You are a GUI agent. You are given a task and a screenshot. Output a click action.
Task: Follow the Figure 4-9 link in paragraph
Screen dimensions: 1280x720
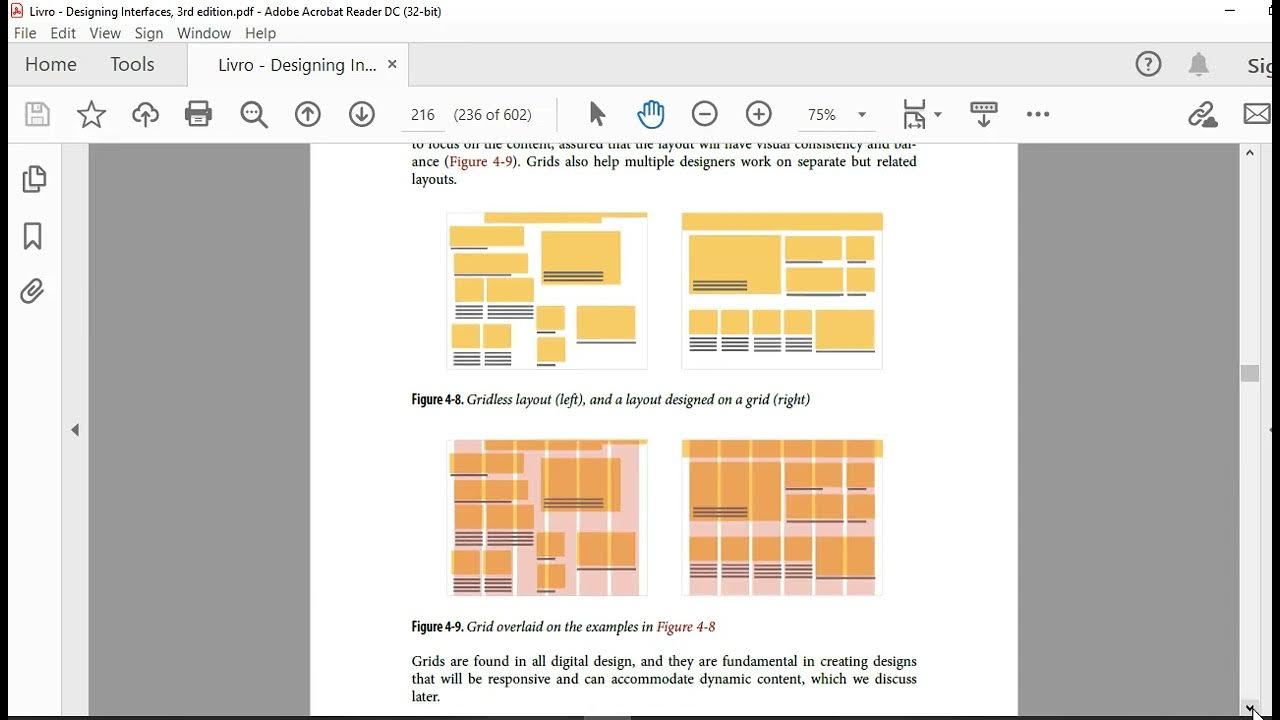pos(481,161)
